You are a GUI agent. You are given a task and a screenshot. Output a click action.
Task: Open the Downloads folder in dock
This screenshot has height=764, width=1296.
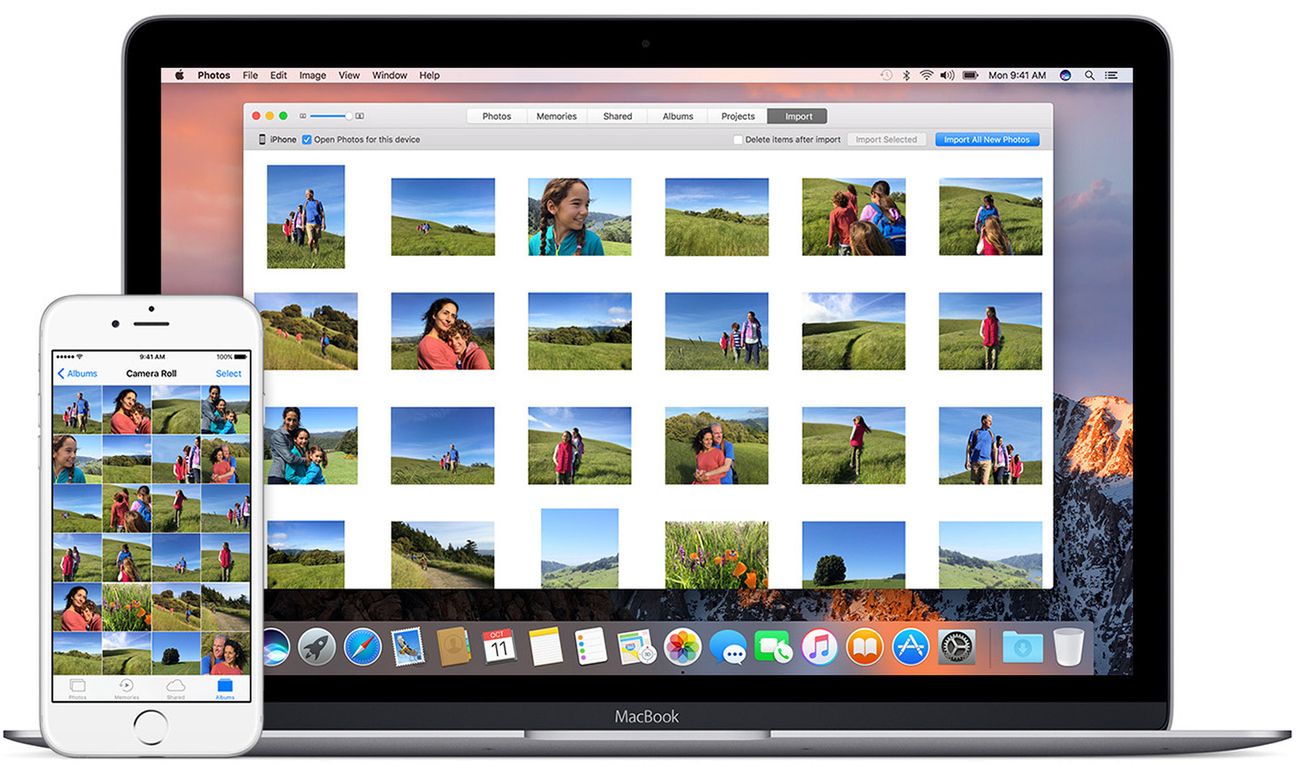[1022, 647]
